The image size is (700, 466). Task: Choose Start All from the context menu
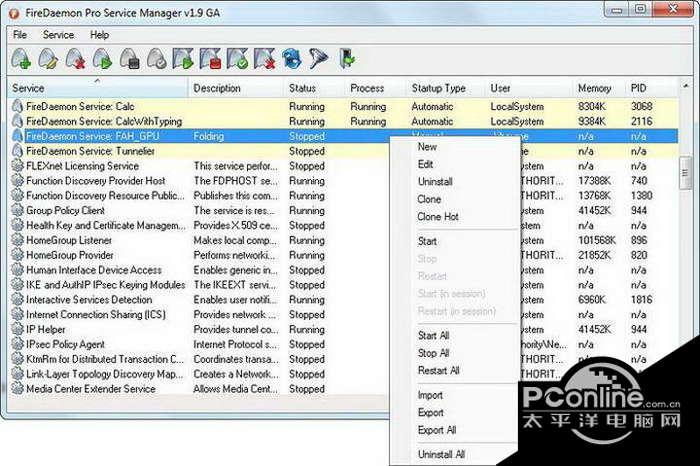(x=433, y=336)
